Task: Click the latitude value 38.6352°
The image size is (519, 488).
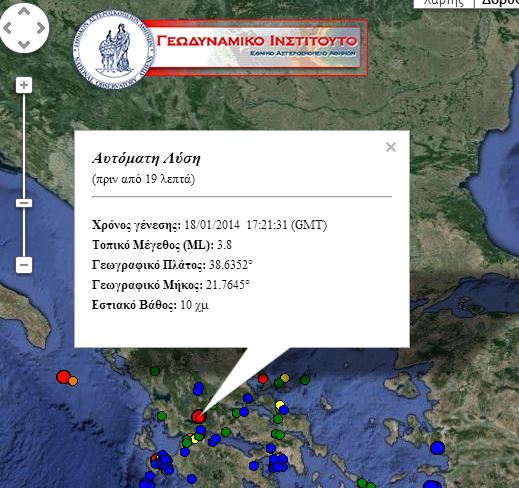Action: 231,265
